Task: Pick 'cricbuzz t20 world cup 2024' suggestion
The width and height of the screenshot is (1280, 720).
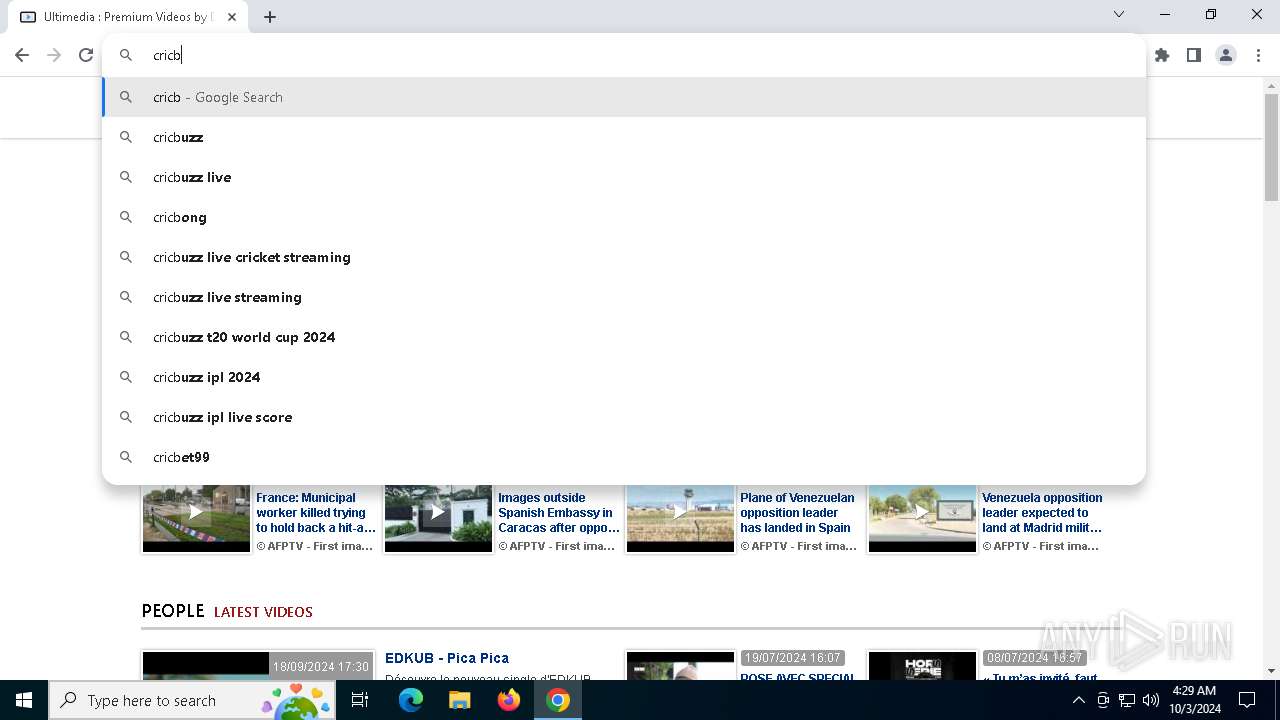Action: (x=624, y=337)
